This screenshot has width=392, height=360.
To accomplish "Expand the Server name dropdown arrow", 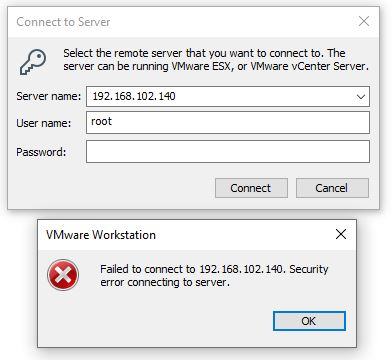I will tap(361, 97).
